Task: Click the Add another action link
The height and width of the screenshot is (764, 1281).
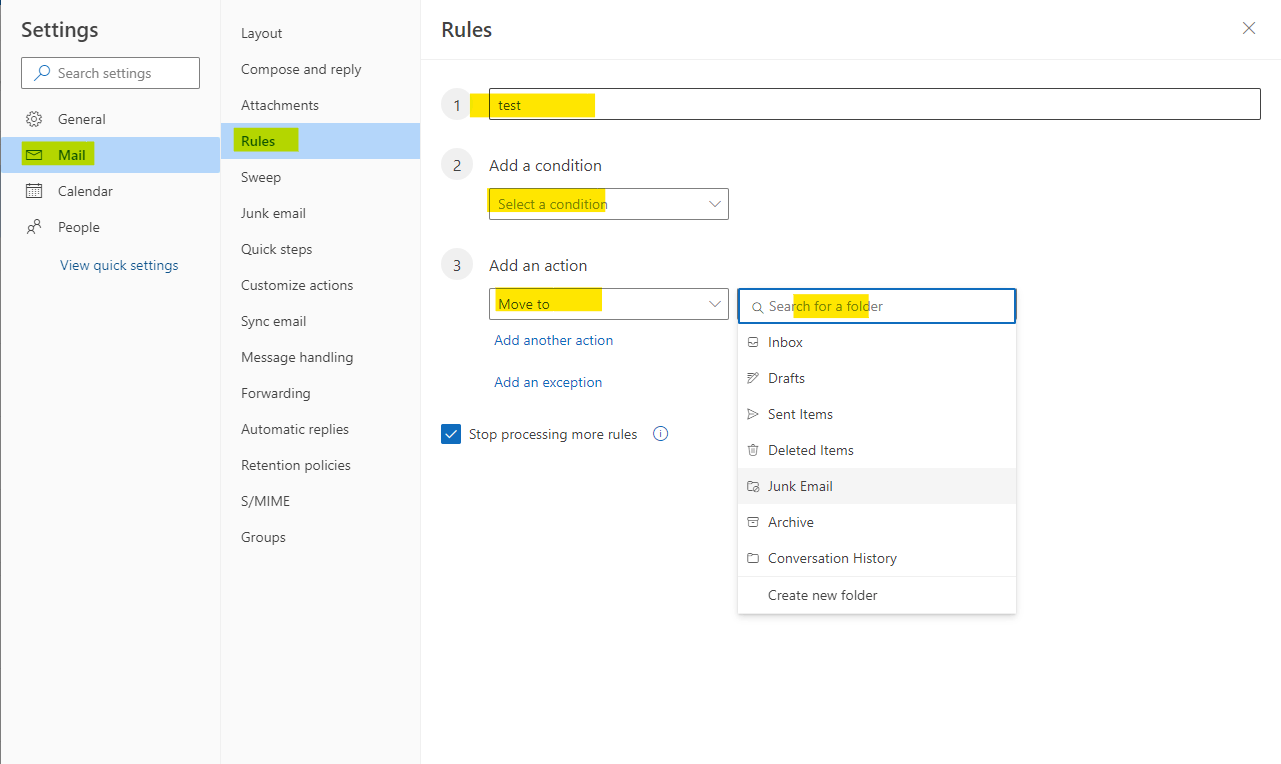Action: 553,340
